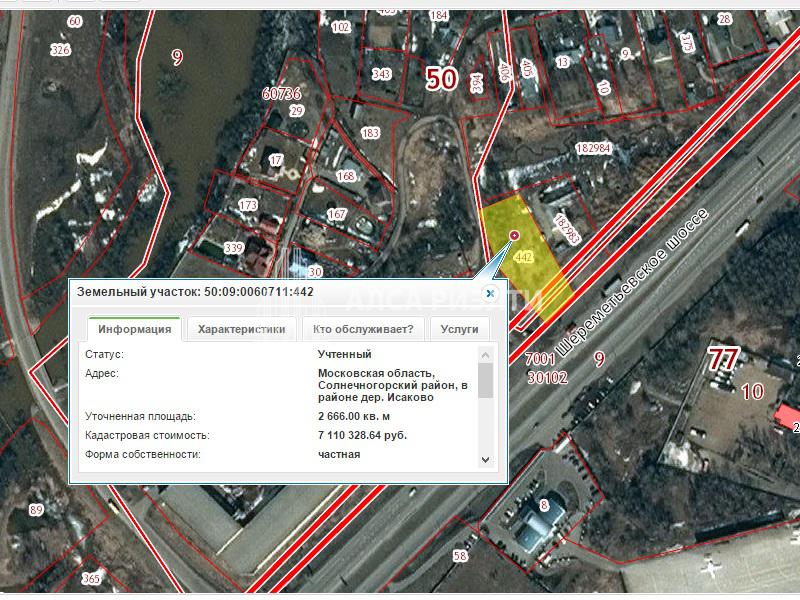
Task: Click parcel label 375
Action: (687, 42)
